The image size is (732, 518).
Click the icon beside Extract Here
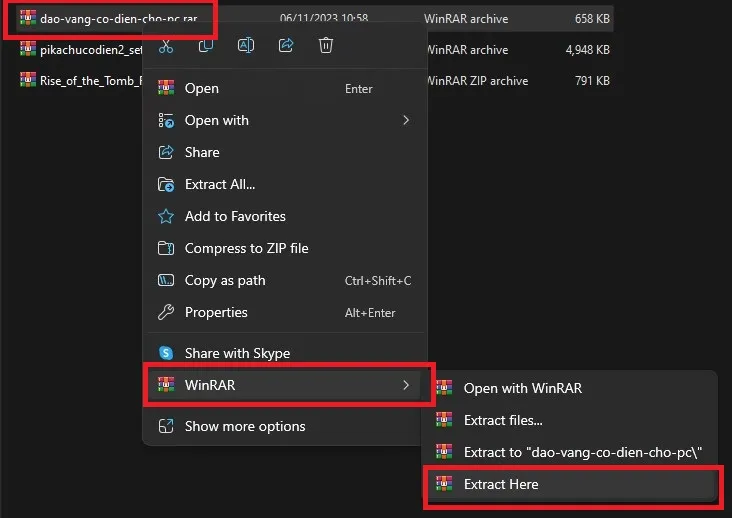pyautogui.click(x=444, y=483)
